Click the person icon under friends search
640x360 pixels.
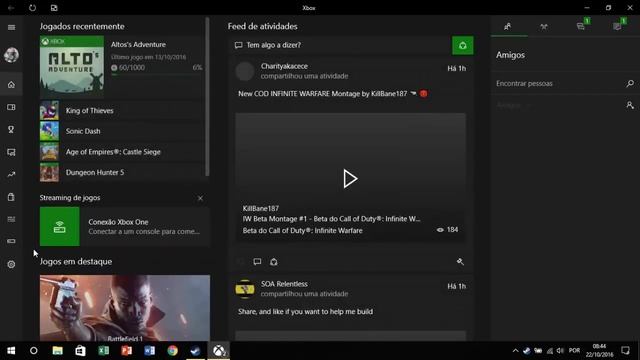630,105
